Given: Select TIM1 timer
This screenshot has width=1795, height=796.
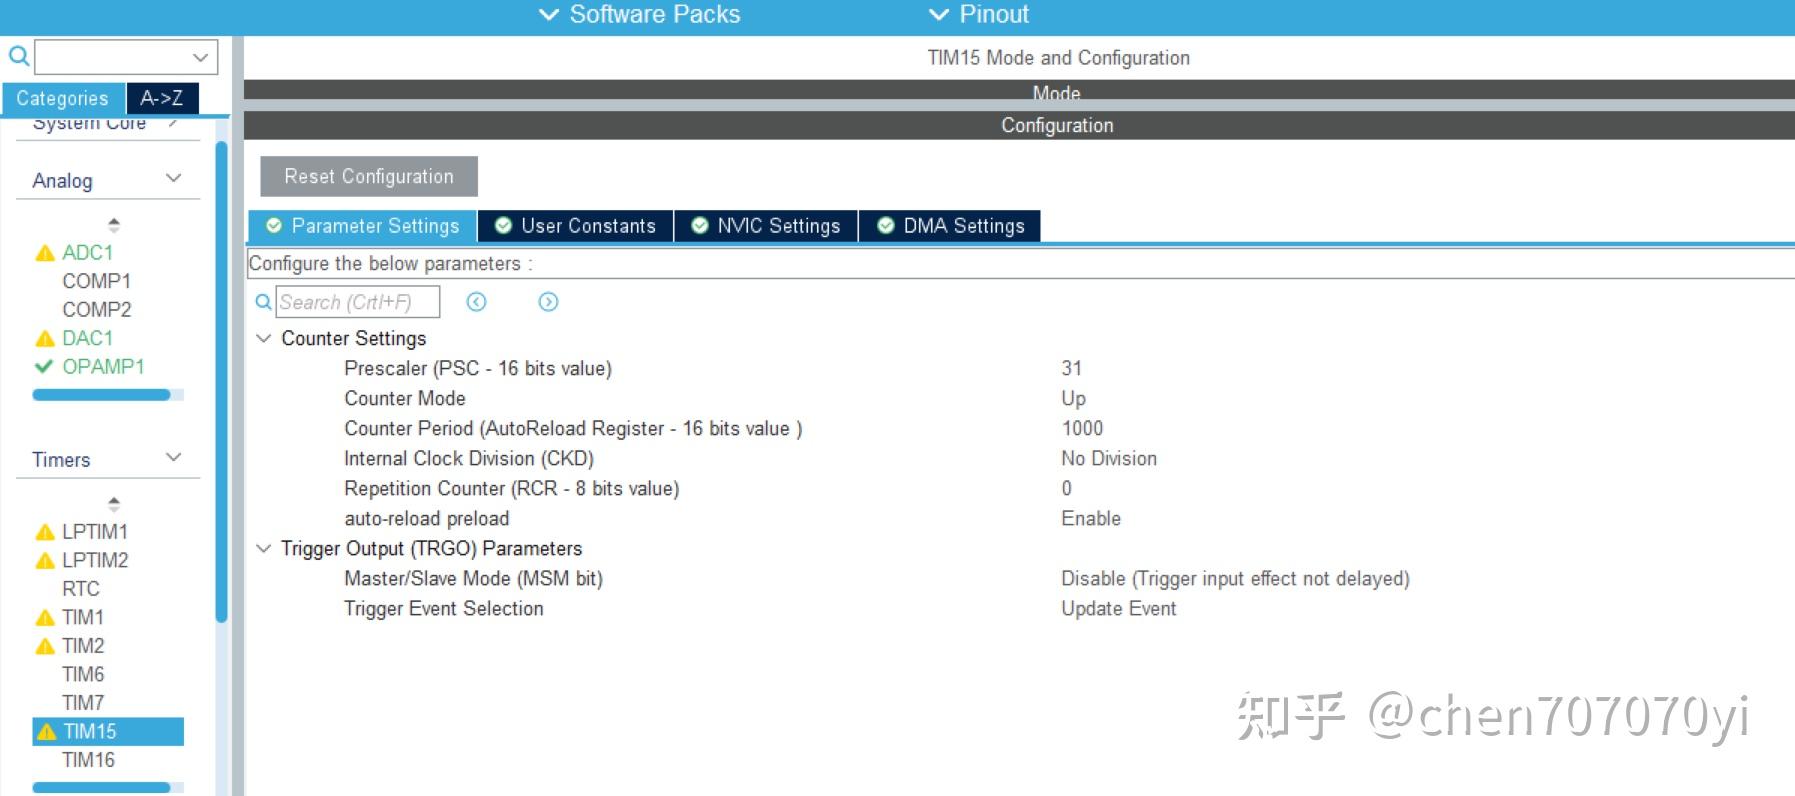Looking at the screenshot, I should click(x=82, y=617).
